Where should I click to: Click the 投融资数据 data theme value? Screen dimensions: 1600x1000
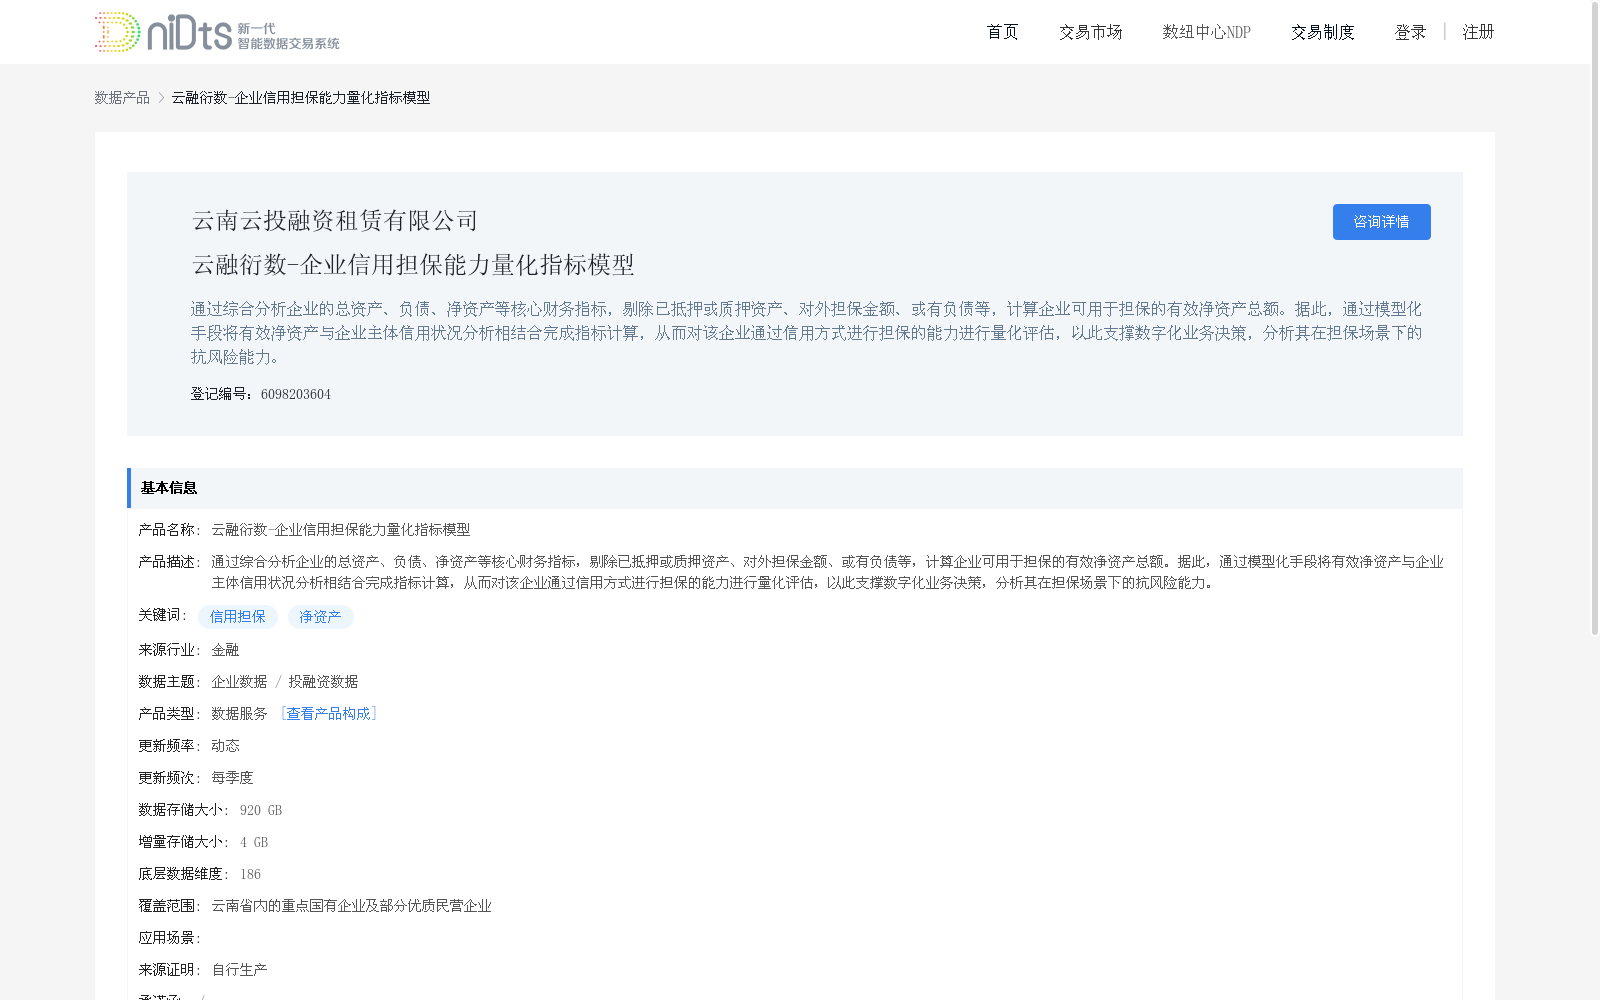[x=323, y=682]
